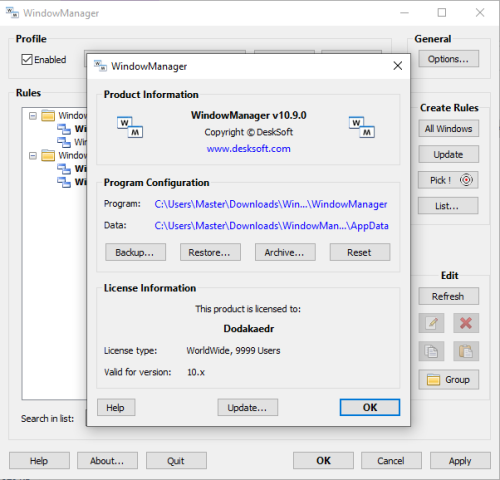Select second window rule icon under first folder

pyautogui.click(x=64, y=142)
